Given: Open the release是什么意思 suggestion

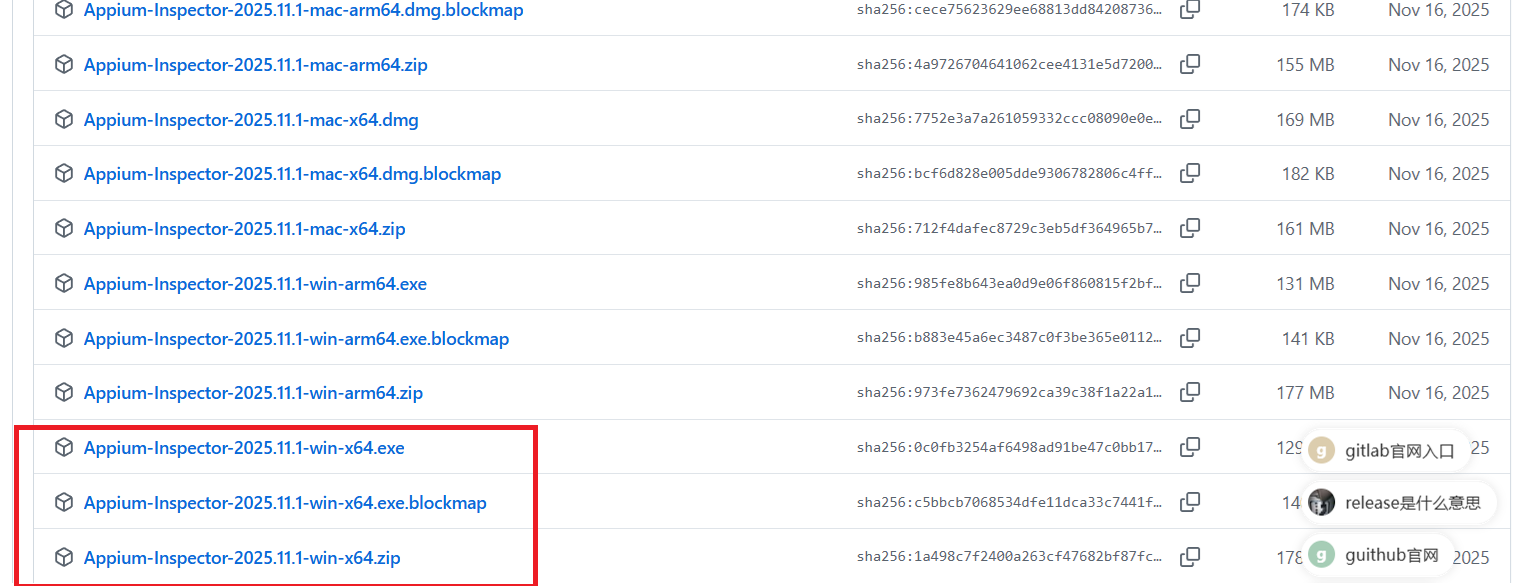Looking at the screenshot, I should click(x=1398, y=502).
